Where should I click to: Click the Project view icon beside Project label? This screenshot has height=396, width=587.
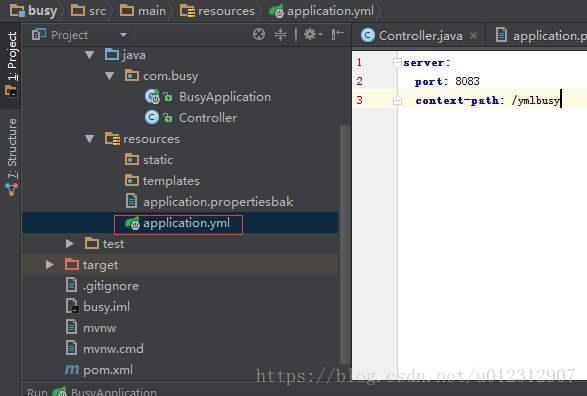click(39, 34)
